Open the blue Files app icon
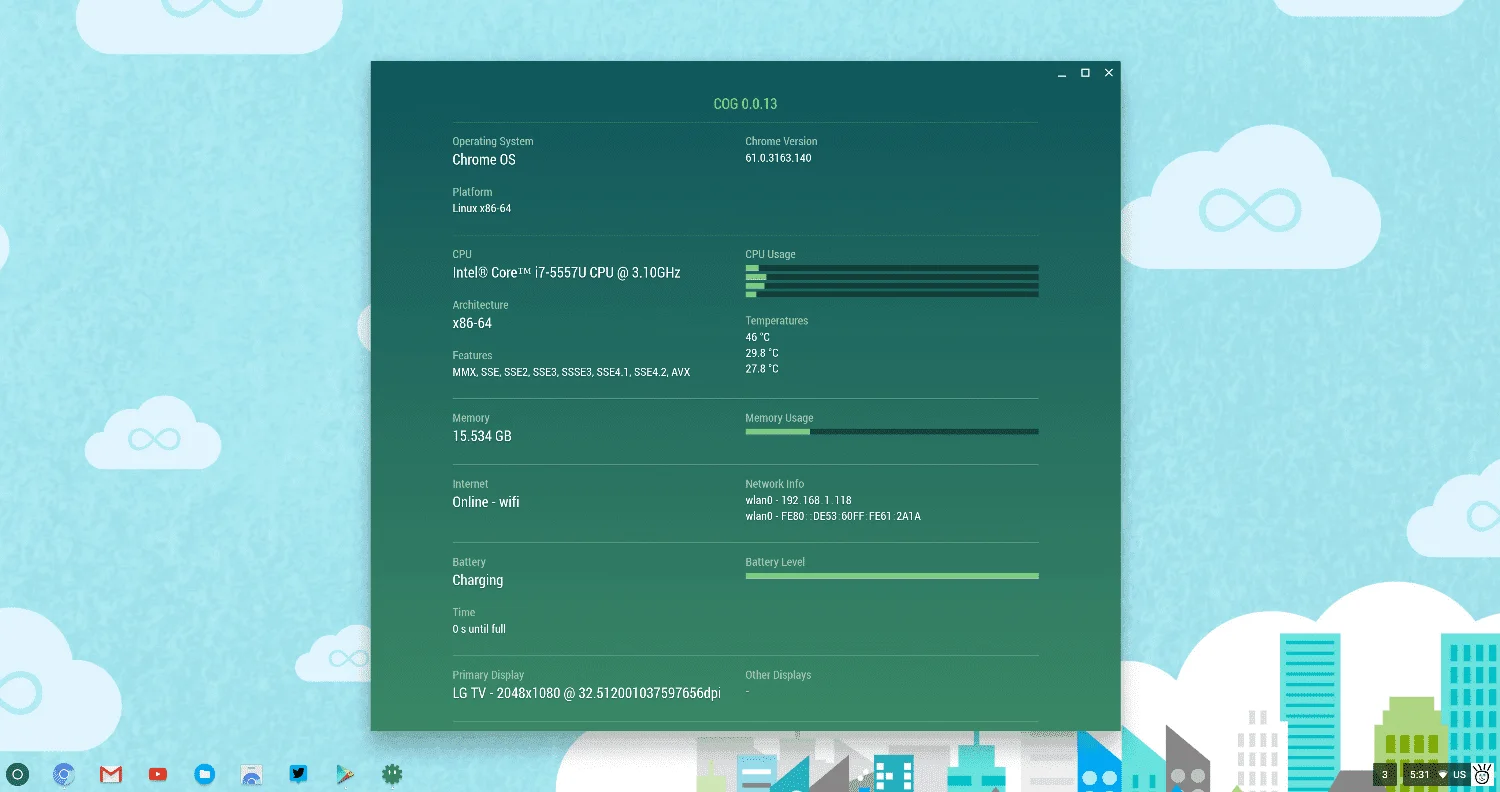1500x792 pixels. (205, 774)
